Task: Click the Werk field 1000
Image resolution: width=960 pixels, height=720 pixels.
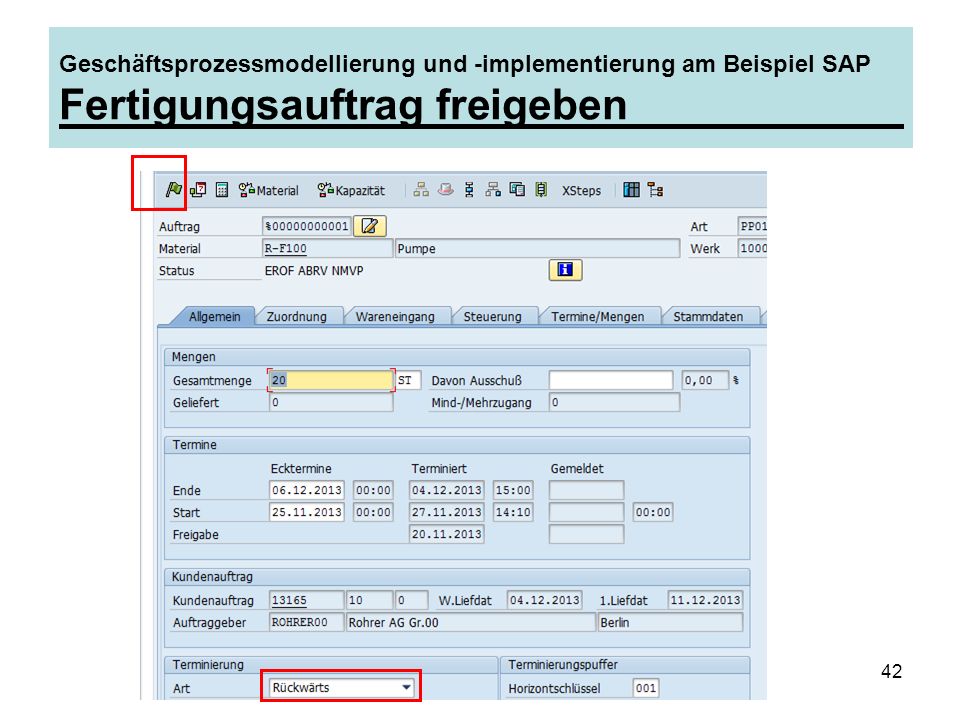Action: (x=752, y=249)
